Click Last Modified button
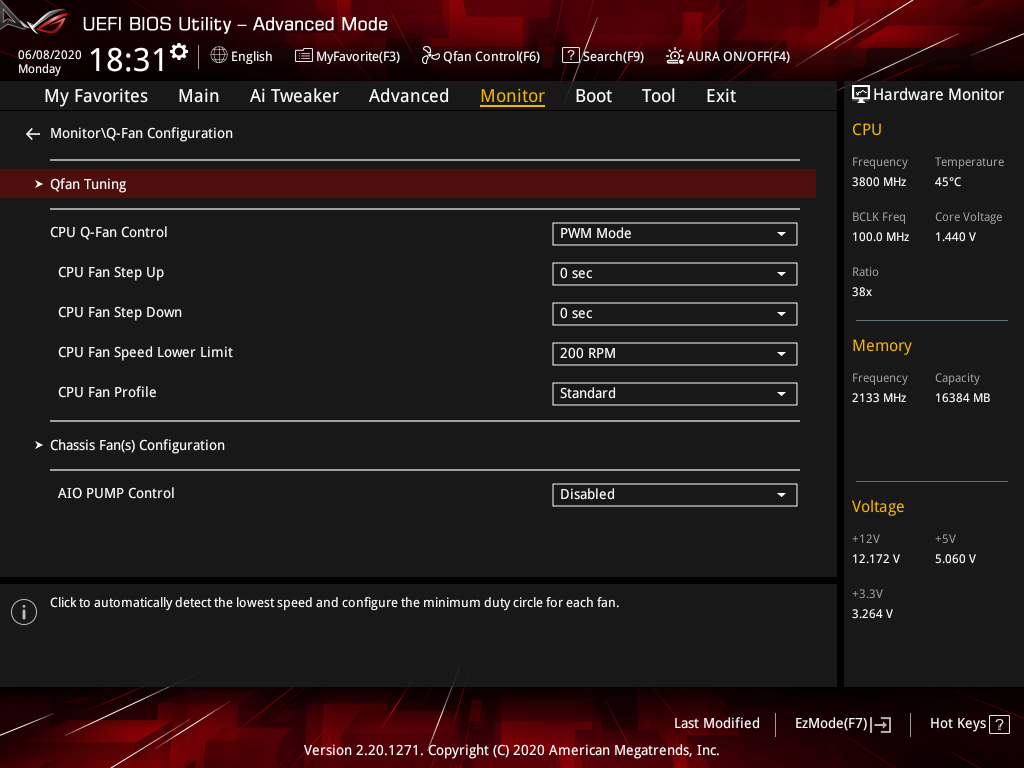 (x=716, y=724)
